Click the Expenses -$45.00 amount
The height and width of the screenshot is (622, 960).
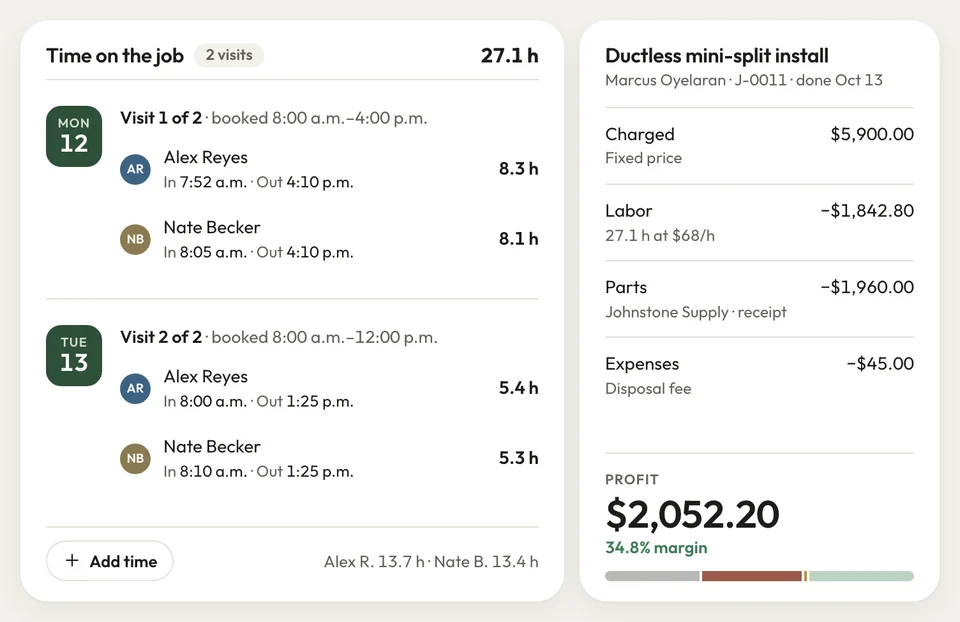click(x=880, y=364)
